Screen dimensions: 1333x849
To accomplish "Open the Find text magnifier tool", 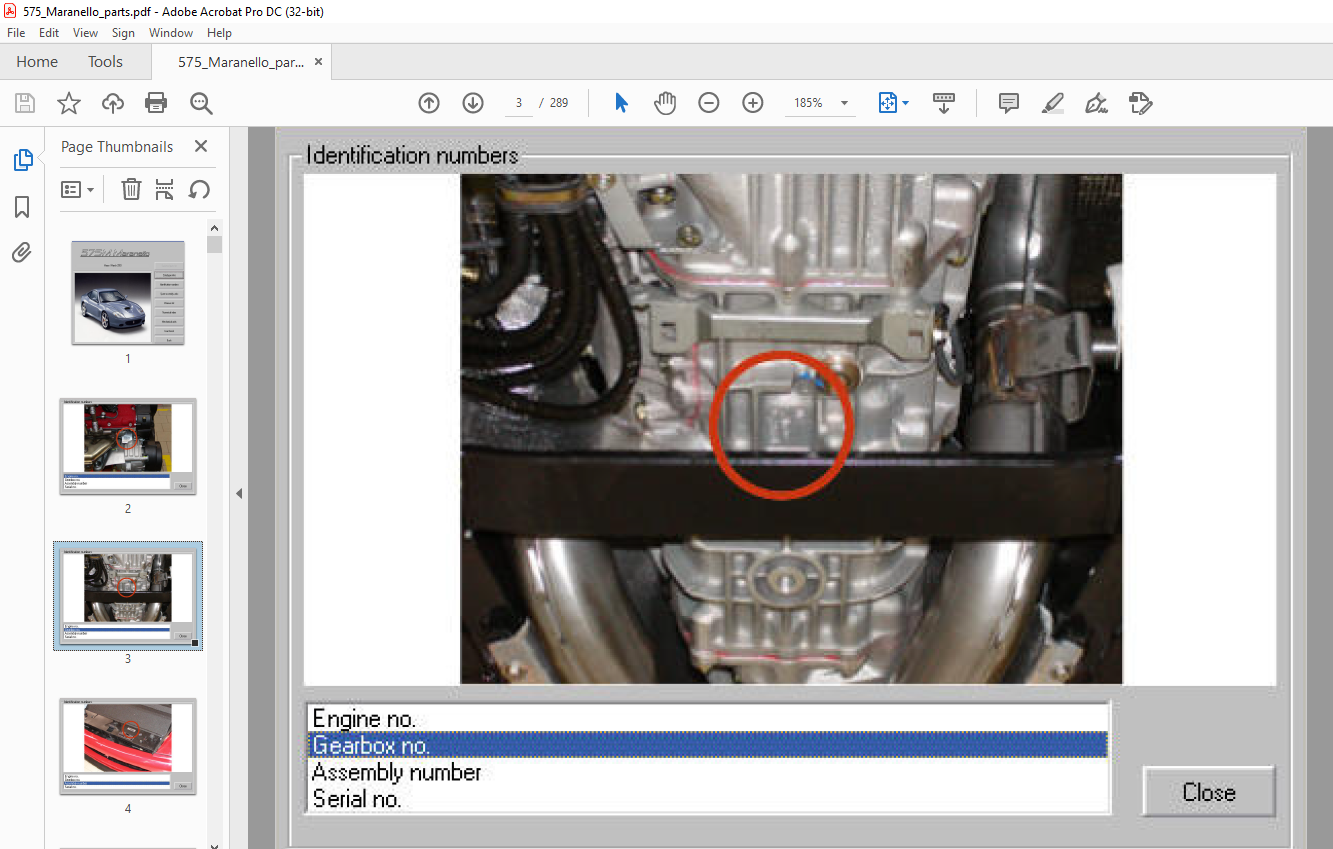I will tap(201, 103).
